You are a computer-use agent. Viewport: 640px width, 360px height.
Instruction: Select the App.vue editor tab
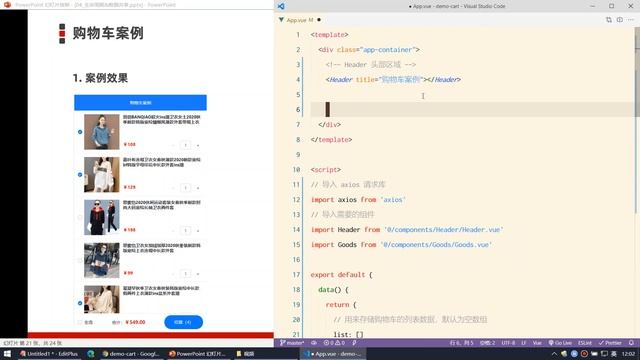click(300, 20)
